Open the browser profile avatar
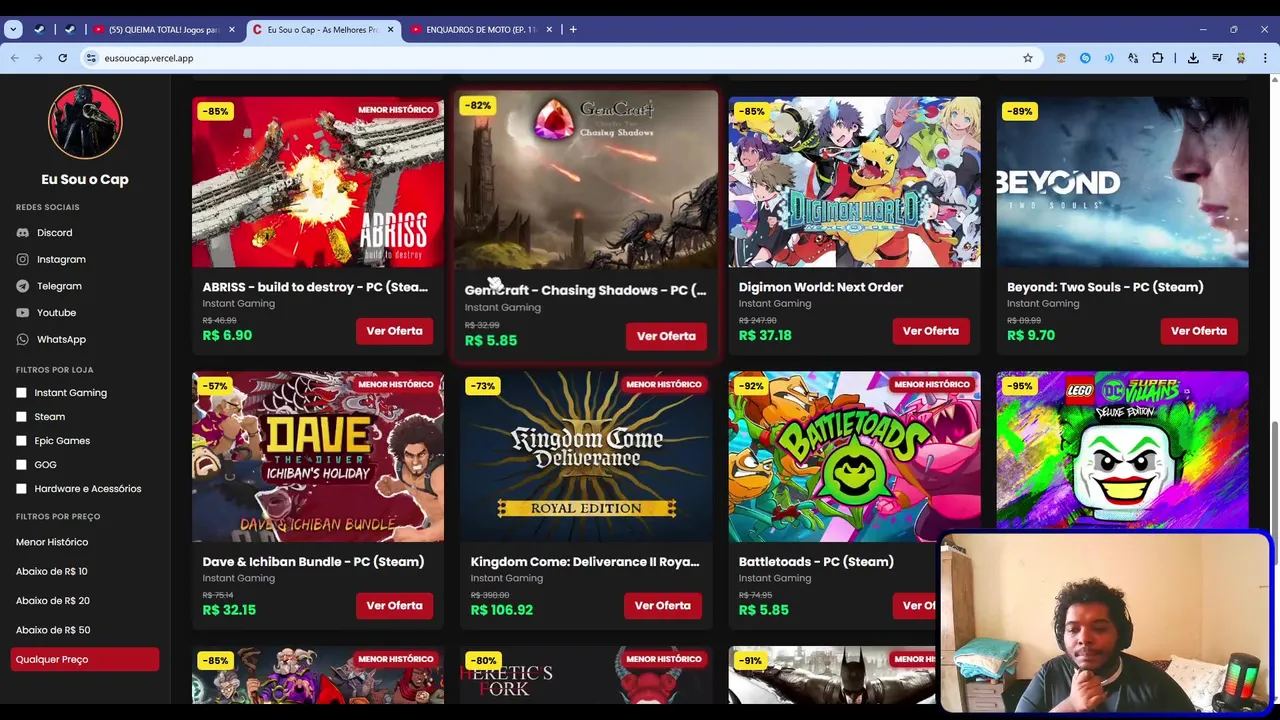1280x720 pixels. click(1241, 58)
